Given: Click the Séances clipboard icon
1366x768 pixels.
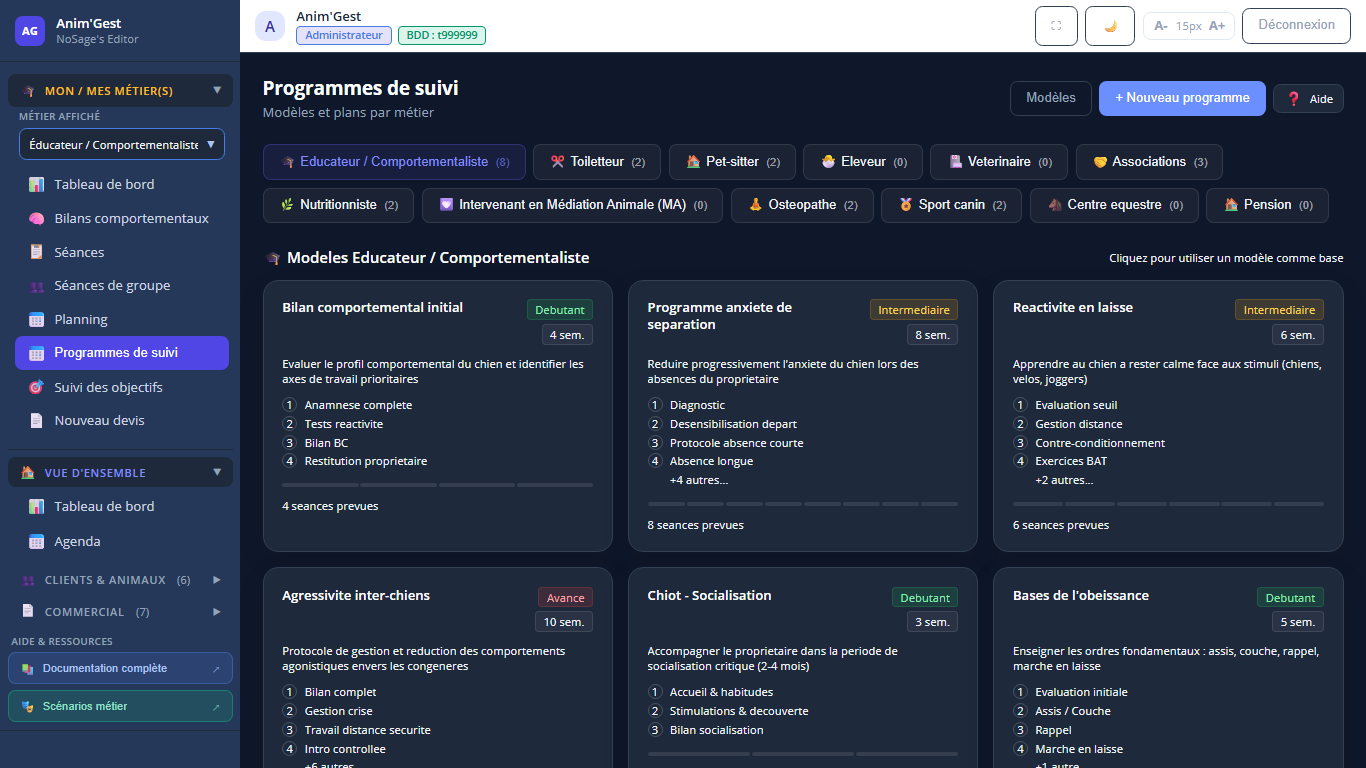Looking at the screenshot, I should click(36, 252).
